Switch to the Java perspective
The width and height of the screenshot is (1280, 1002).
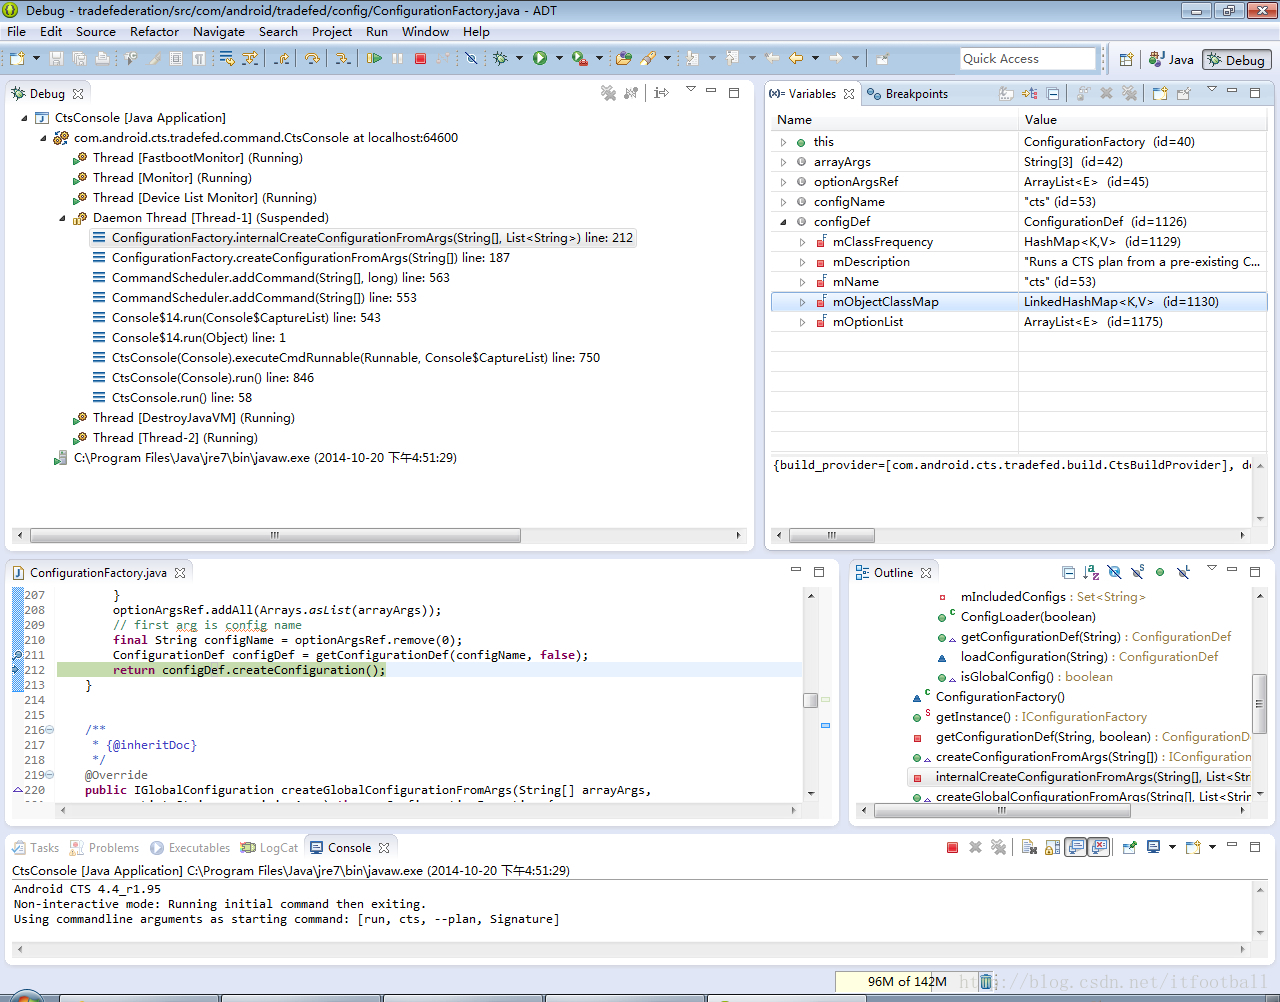1171,60
